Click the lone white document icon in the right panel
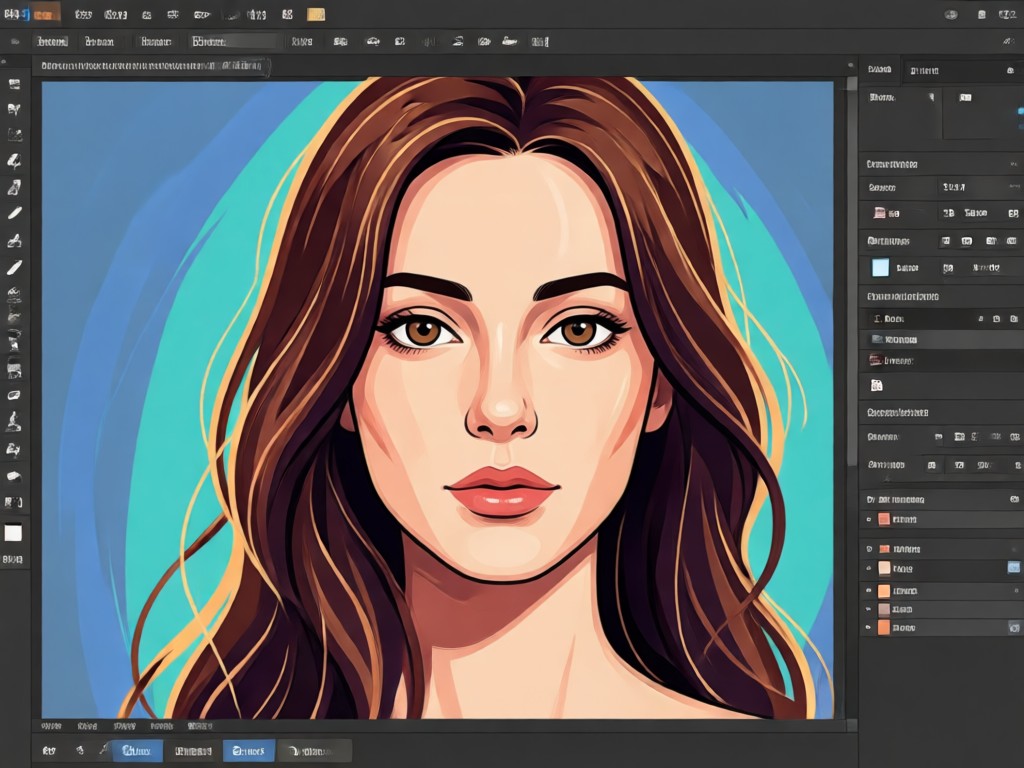Viewport: 1024px width, 768px height. pos(876,385)
